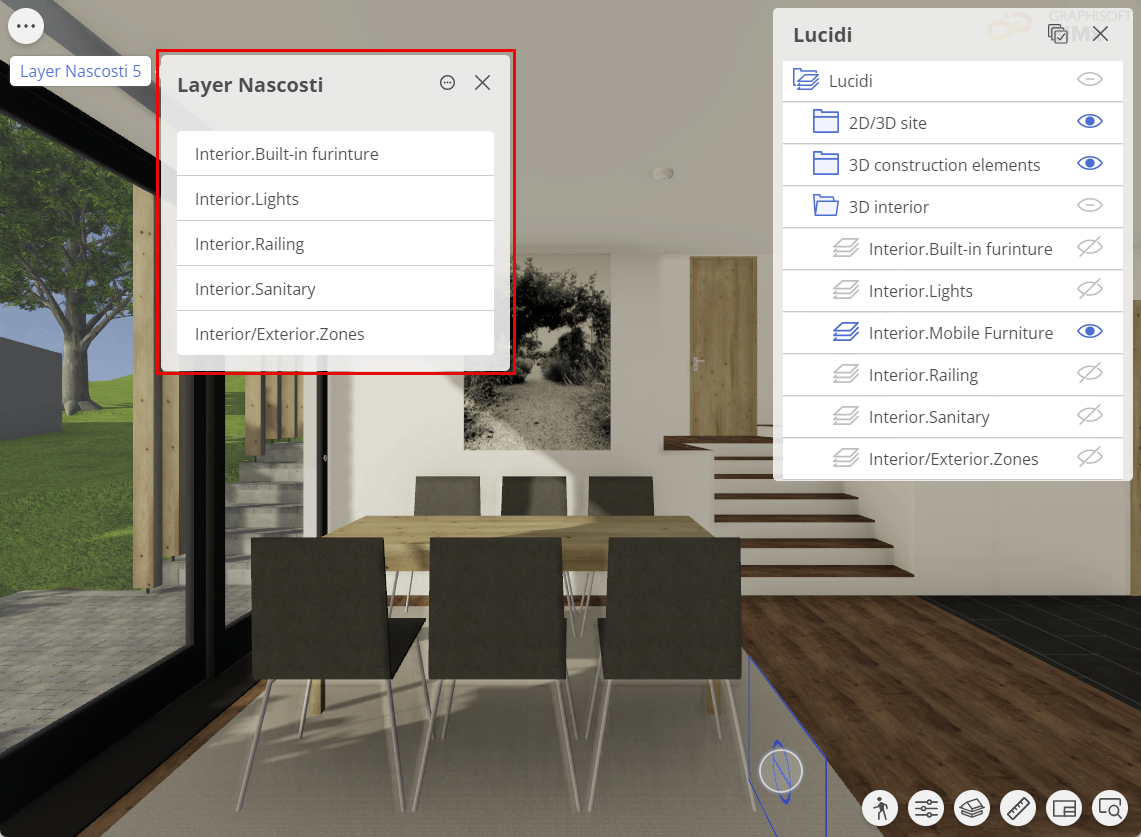Viewport: 1141px width, 837px height.
Task: Show the Interior.Sanitary layer in Lucidi
Action: [x=1089, y=416]
